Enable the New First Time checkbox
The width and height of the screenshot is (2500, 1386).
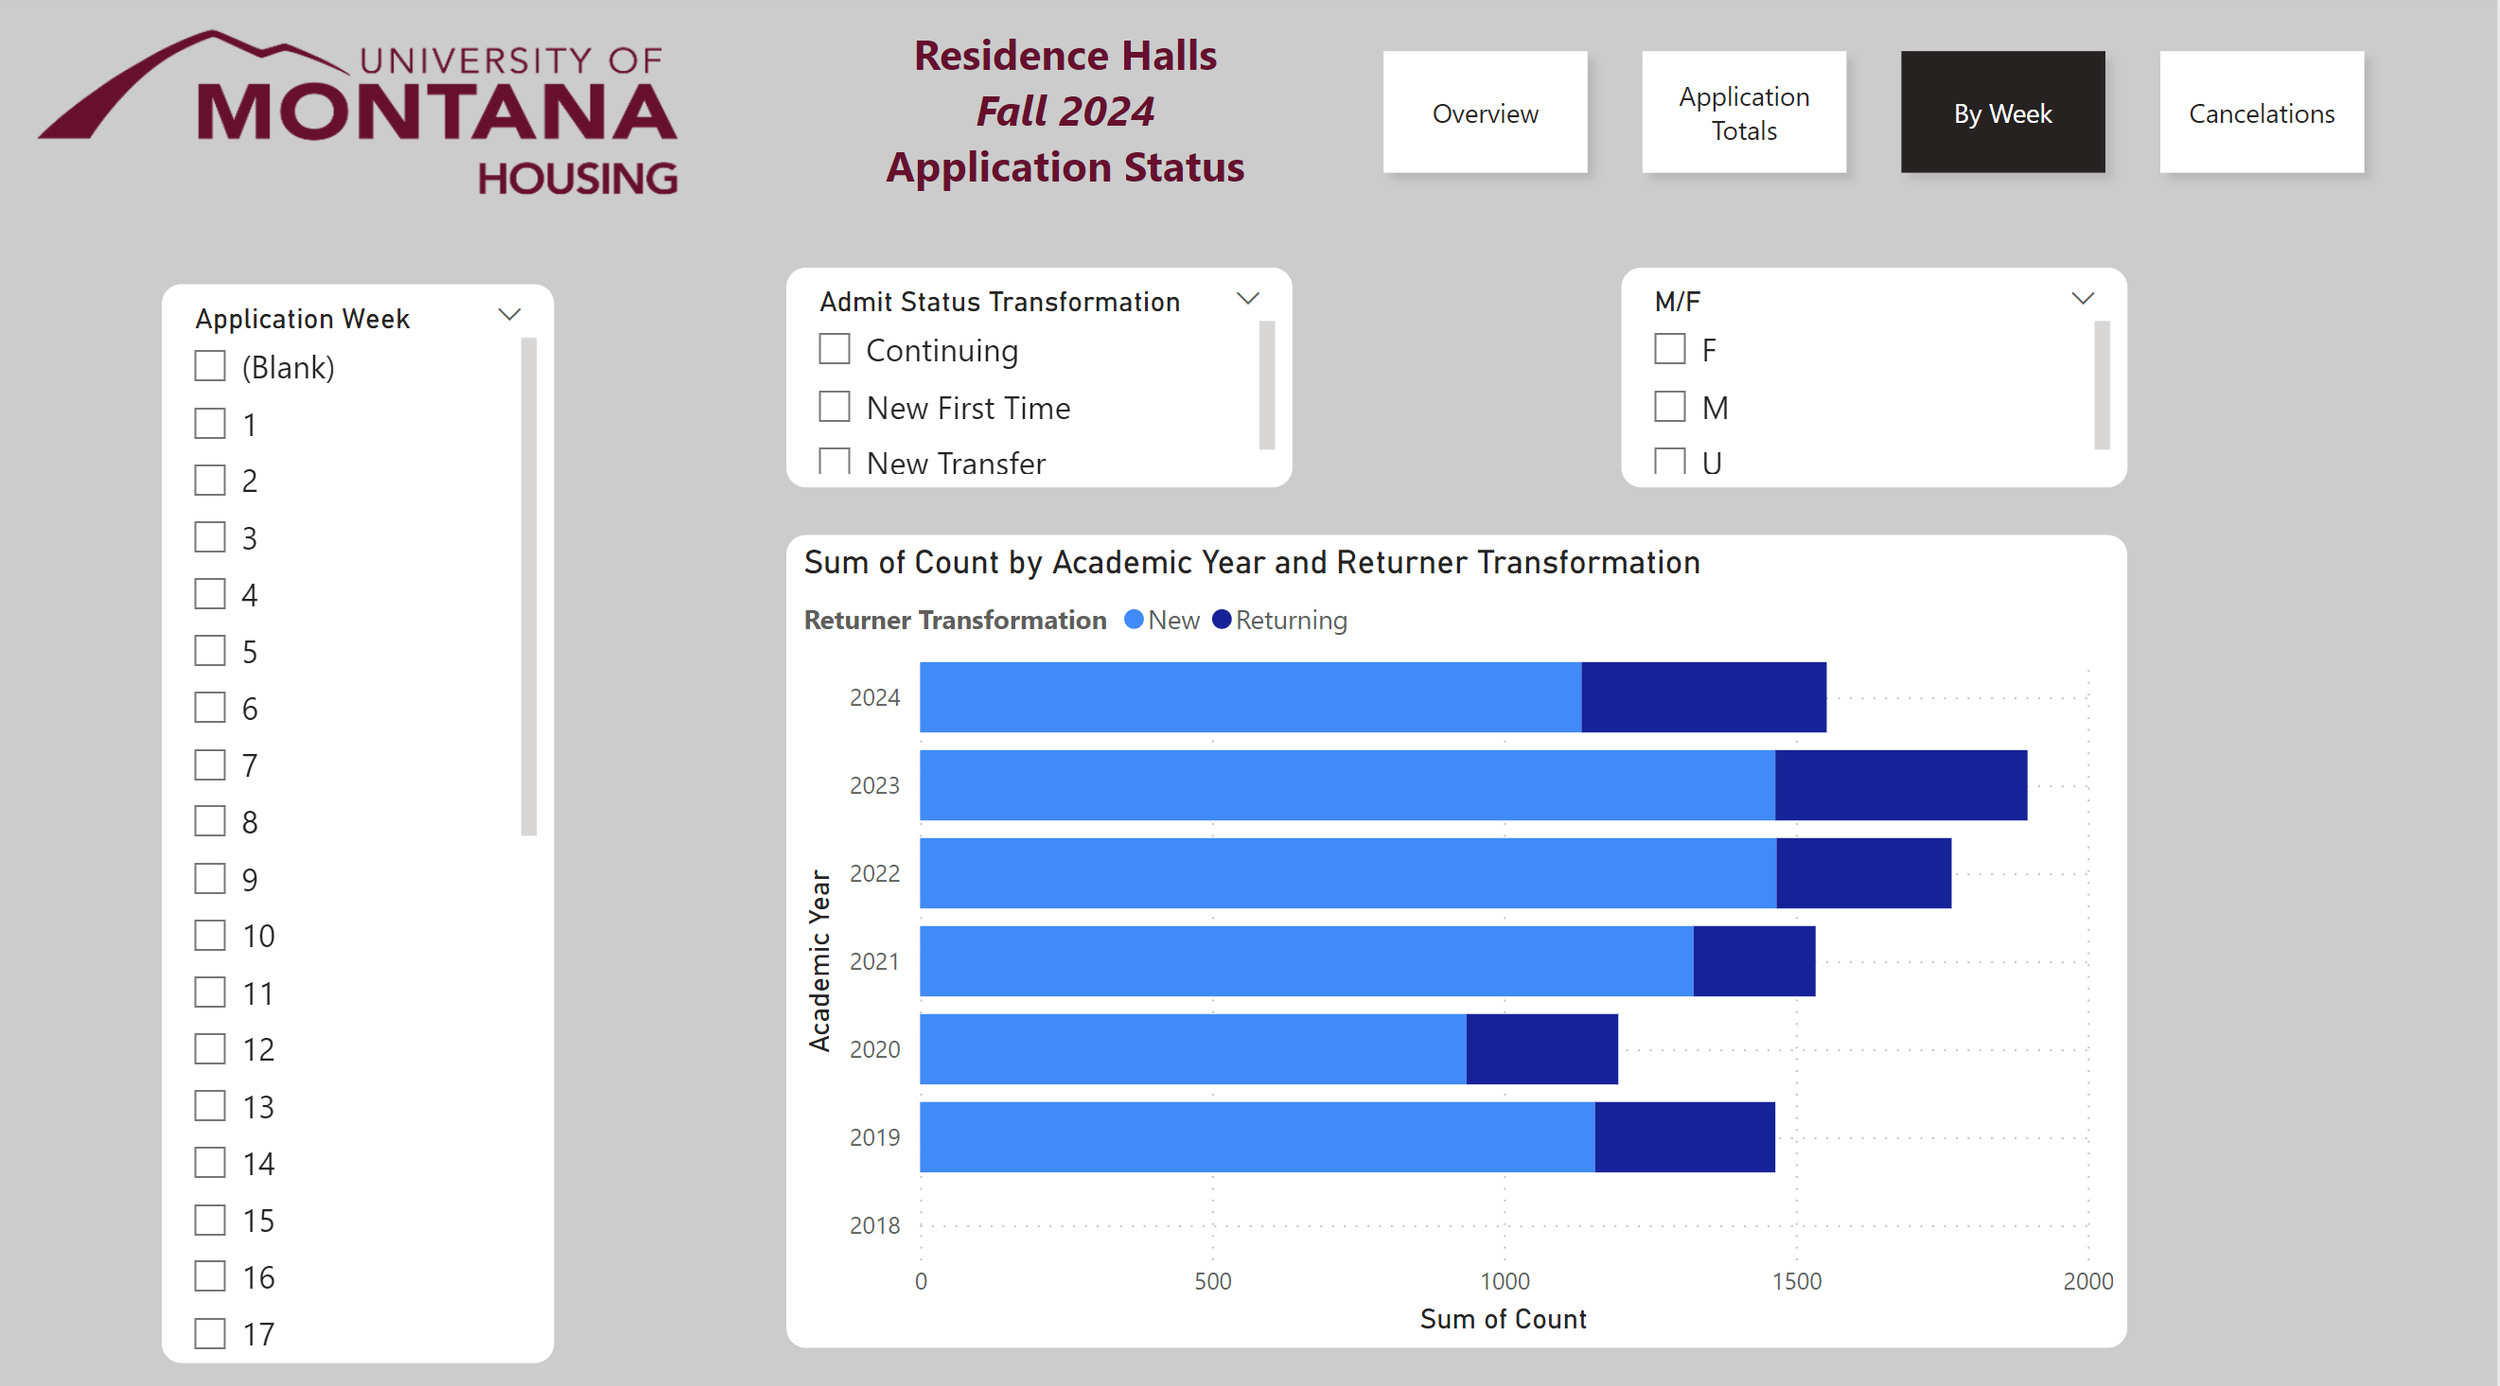click(834, 407)
